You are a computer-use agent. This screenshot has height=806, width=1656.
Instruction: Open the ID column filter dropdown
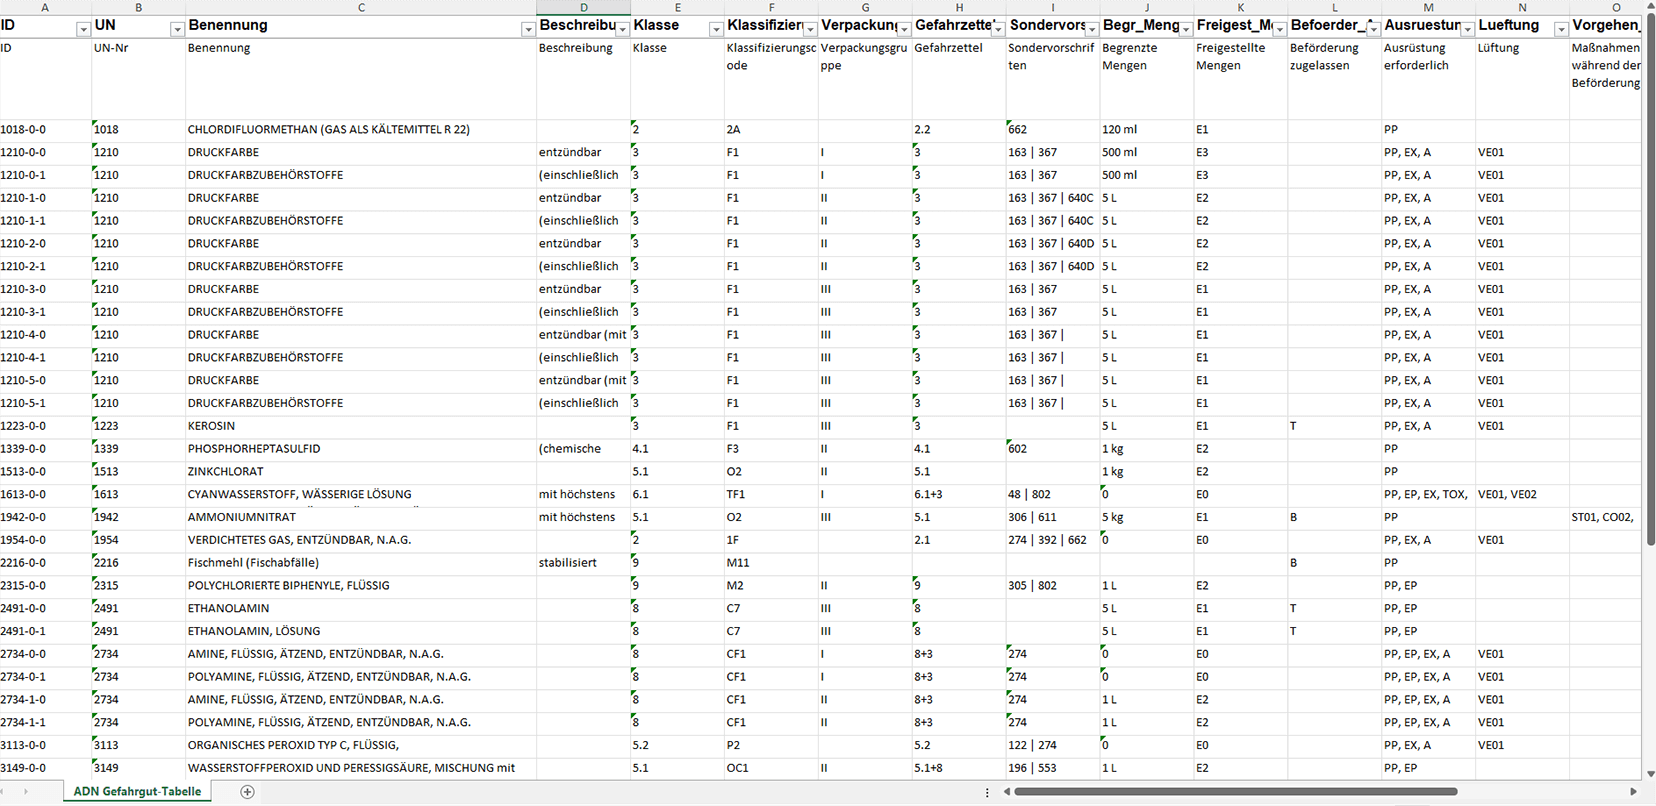(x=83, y=30)
